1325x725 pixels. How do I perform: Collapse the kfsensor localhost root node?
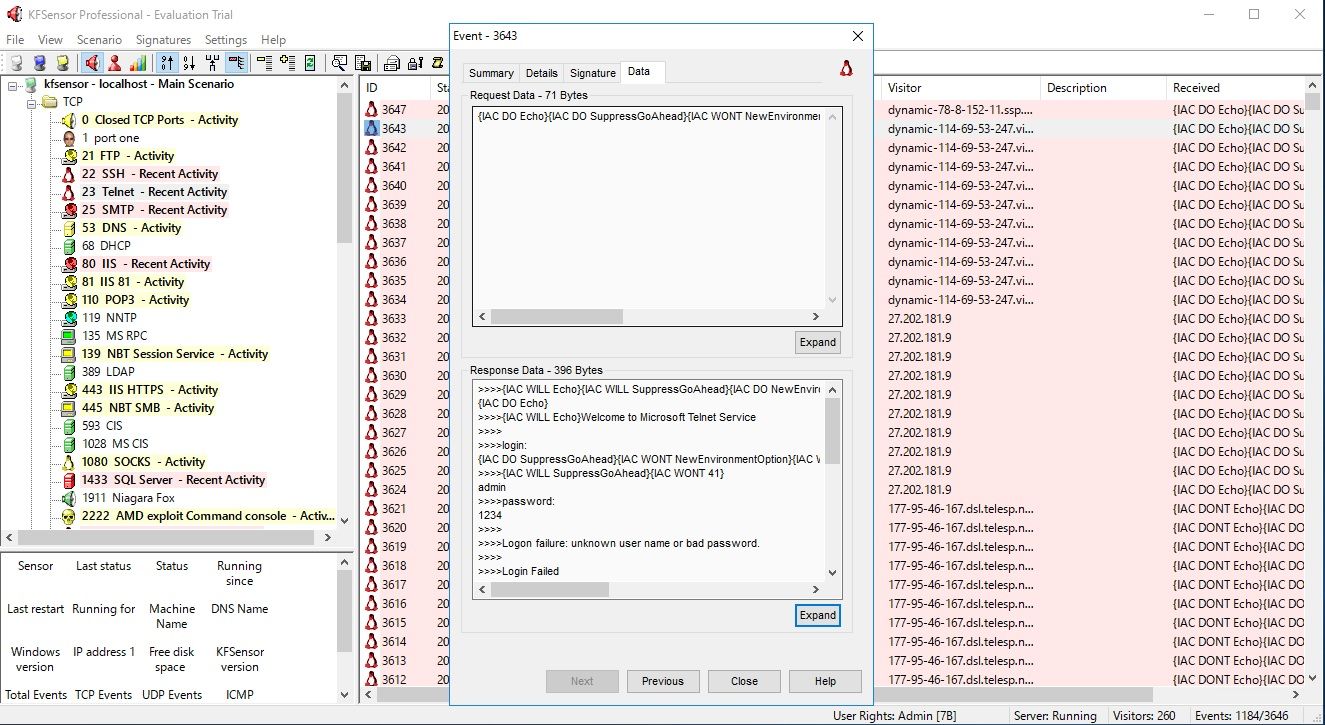click(x=13, y=84)
